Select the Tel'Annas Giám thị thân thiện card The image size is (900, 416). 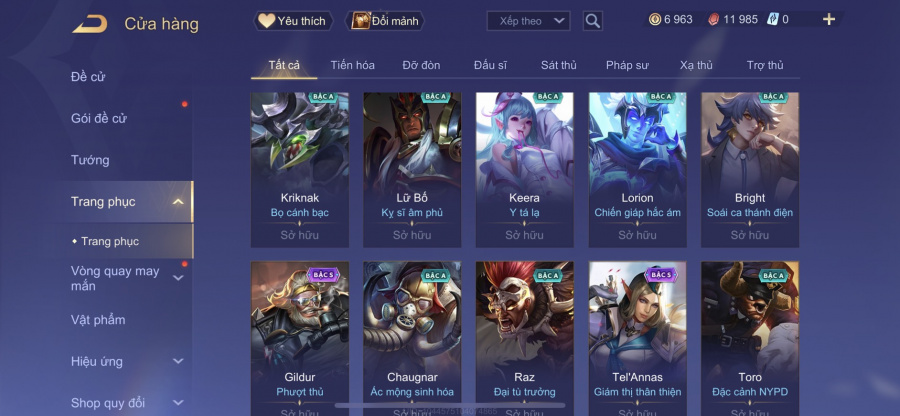click(x=637, y=339)
